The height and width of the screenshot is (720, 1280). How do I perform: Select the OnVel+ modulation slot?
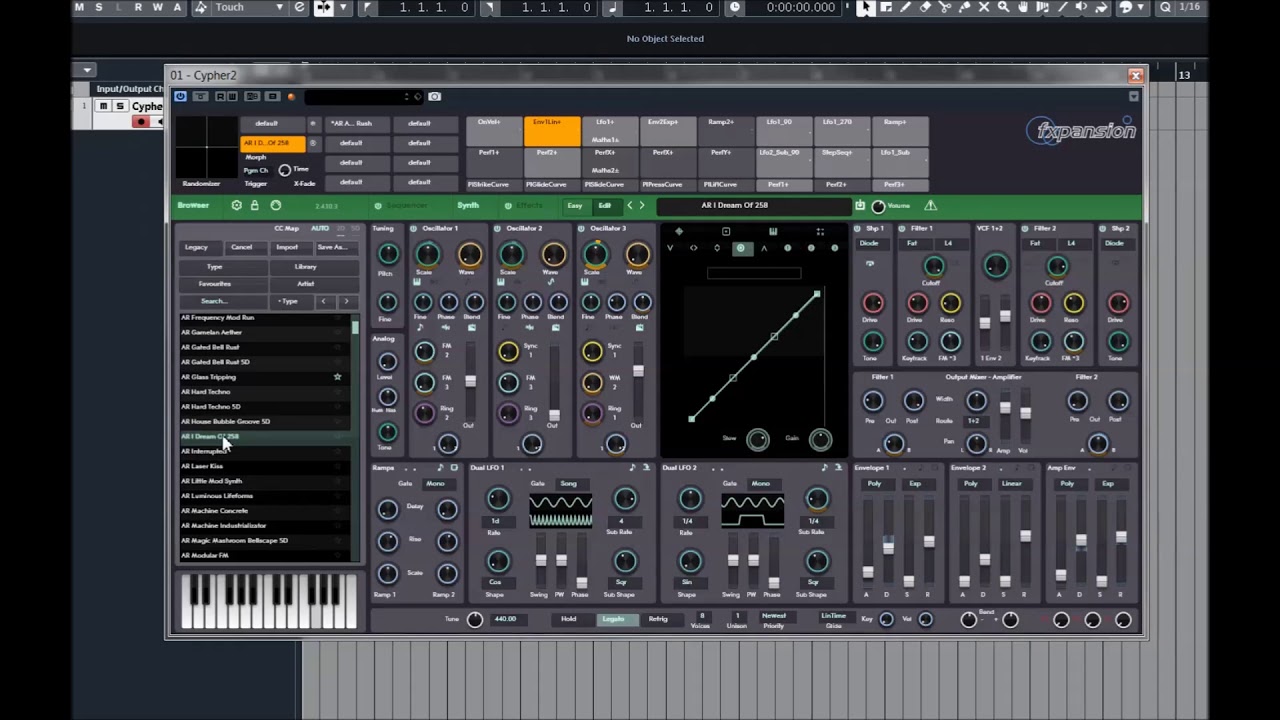pos(494,131)
